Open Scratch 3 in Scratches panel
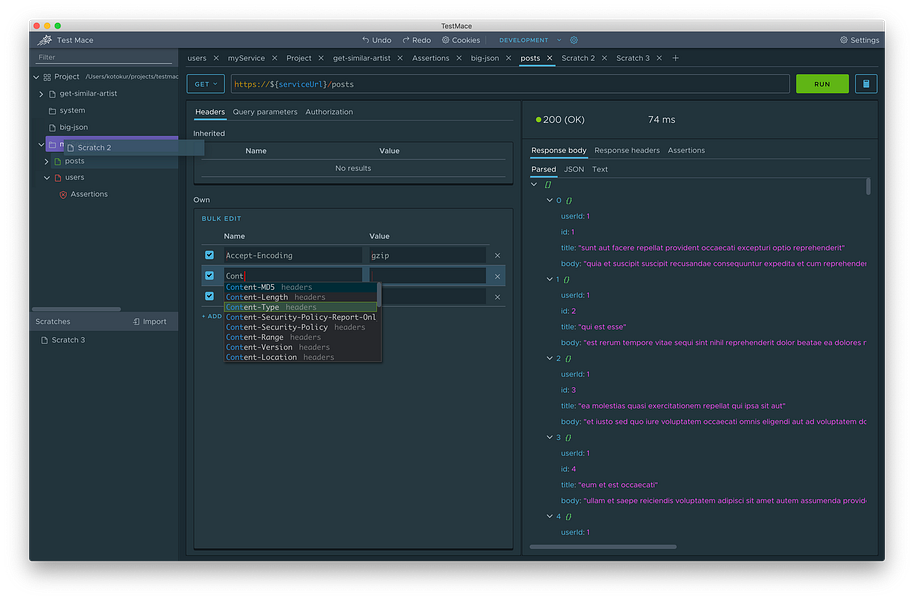914x600 pixels. pyautogui.click(x=63, y=340)
